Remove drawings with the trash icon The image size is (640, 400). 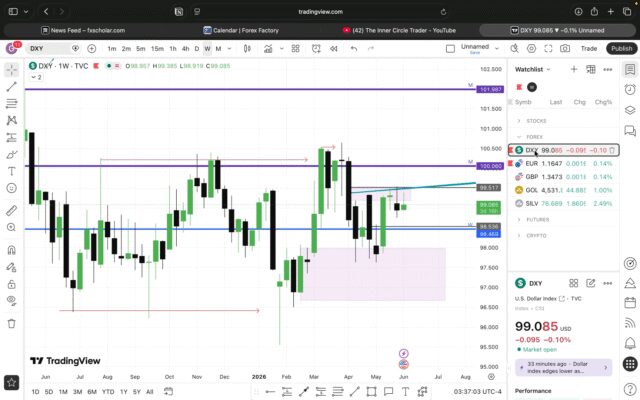(11, 324)
